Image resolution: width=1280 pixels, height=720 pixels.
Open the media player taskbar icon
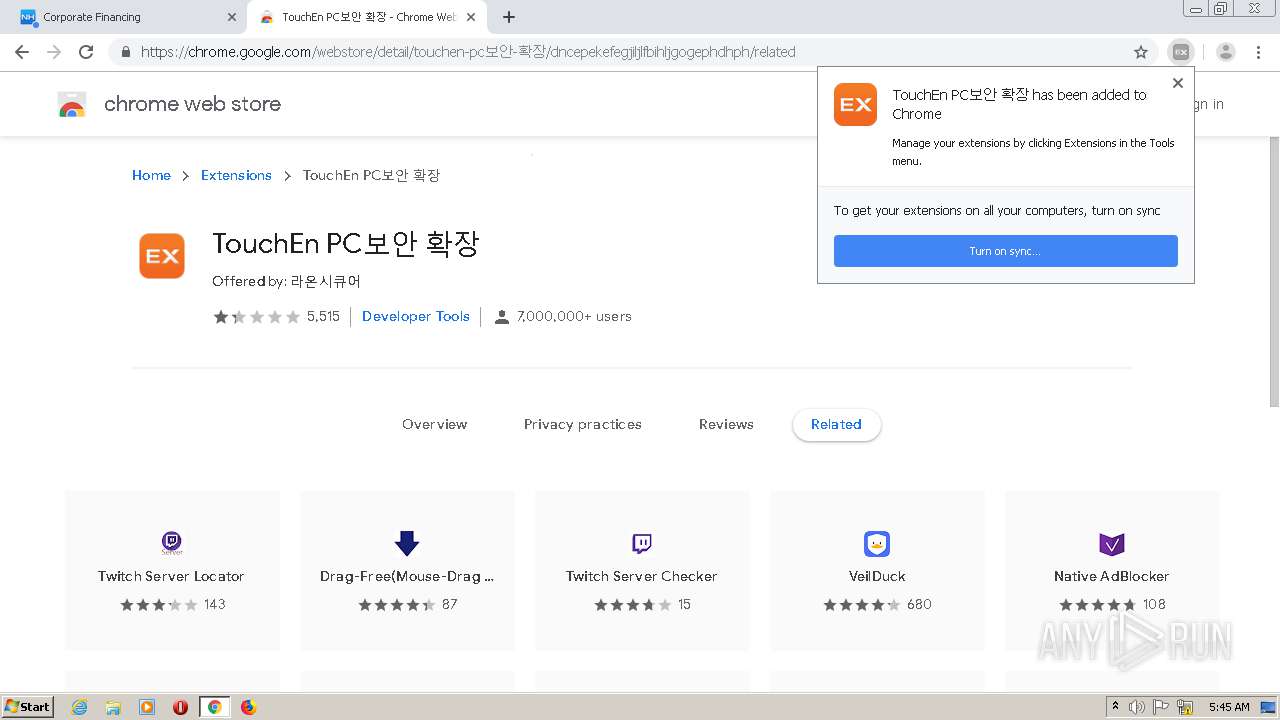pyautogui.click(x=147, y=707)
